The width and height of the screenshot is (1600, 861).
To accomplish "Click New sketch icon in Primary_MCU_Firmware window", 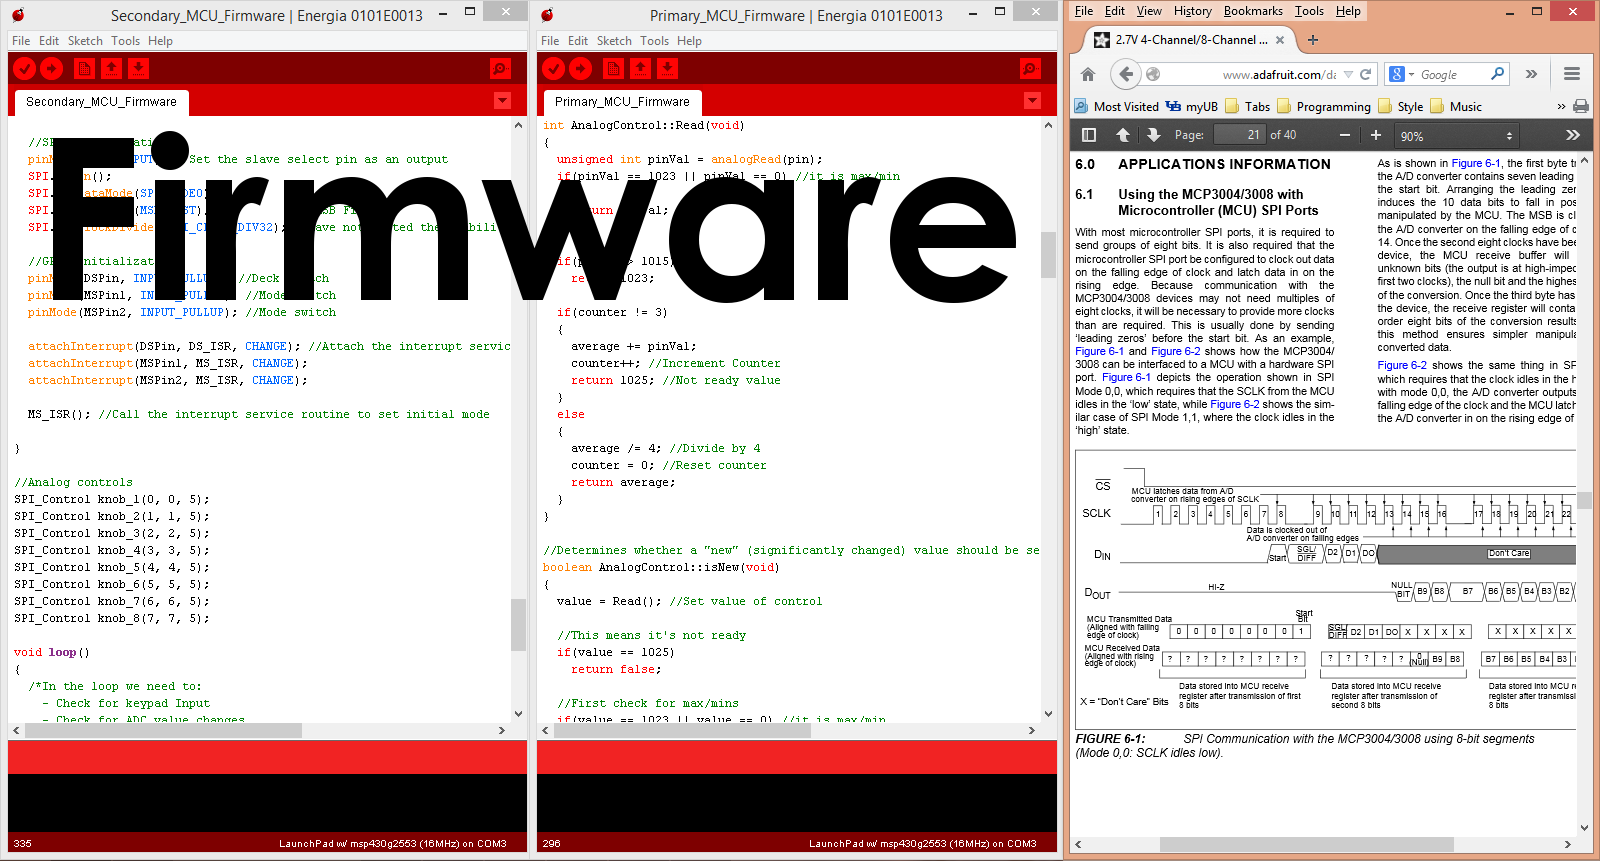I will tap(614, 68).
